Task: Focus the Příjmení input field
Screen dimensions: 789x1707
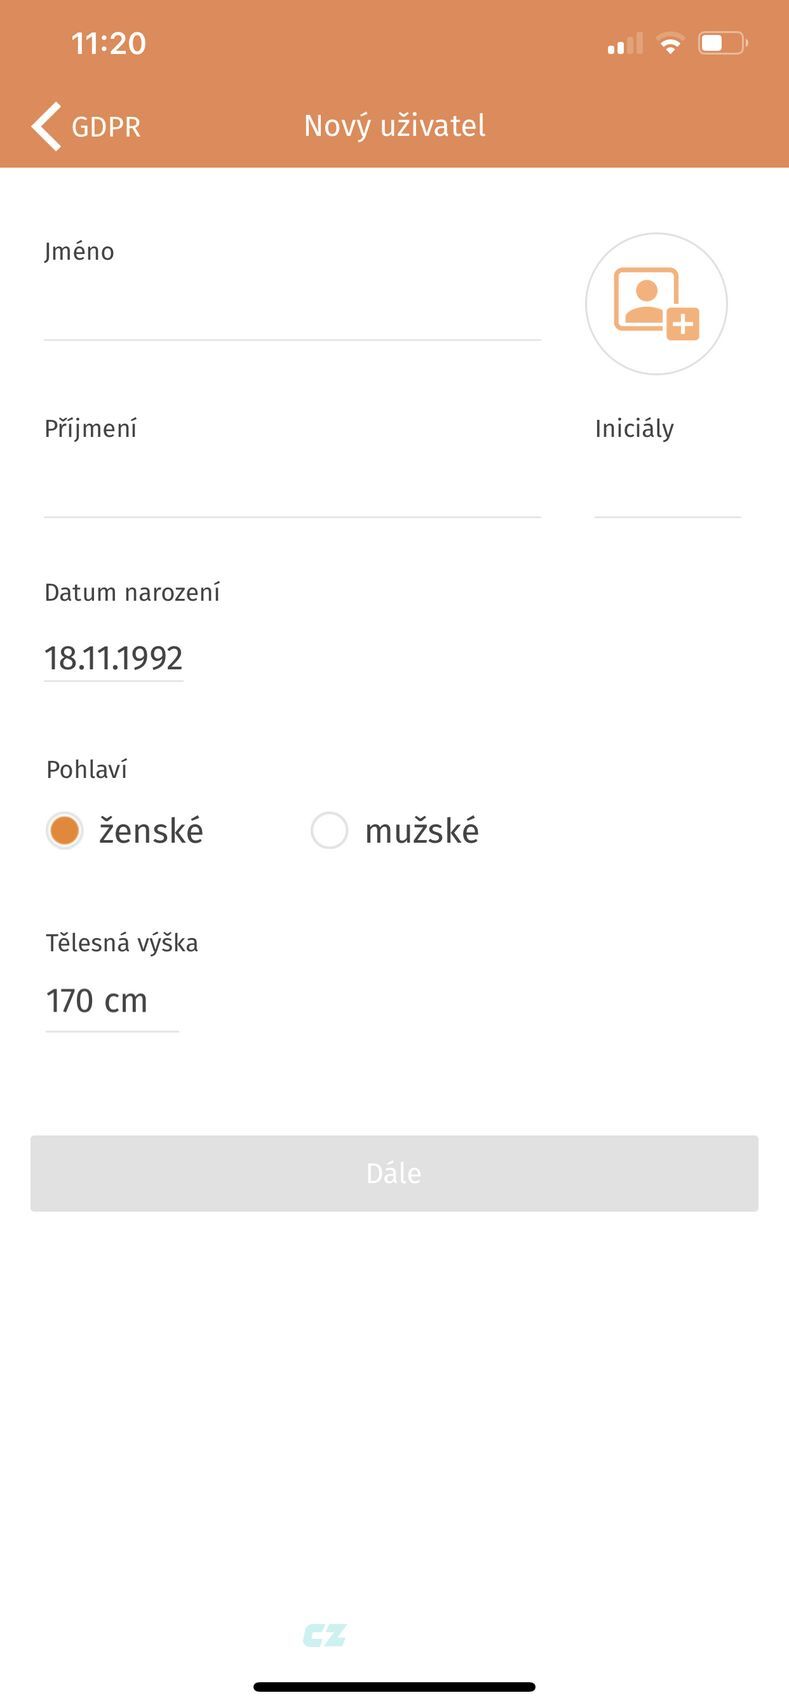Action: (292, 487)
